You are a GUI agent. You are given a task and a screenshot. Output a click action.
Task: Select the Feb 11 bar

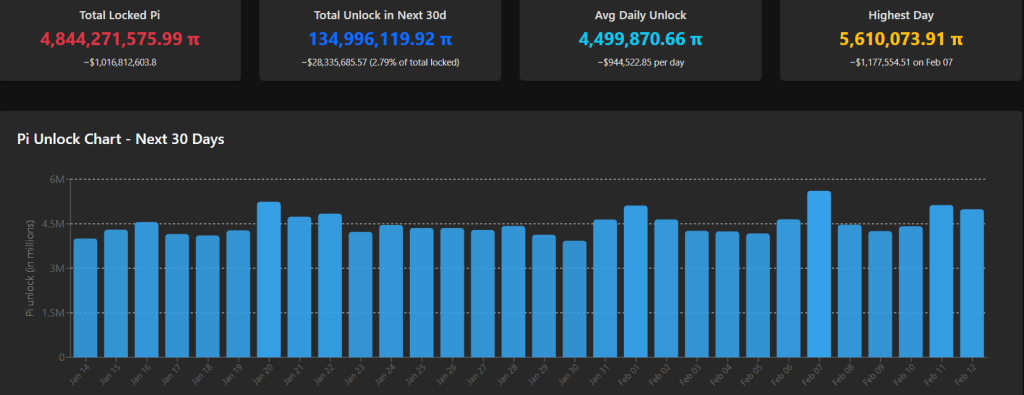click(941, 281)
